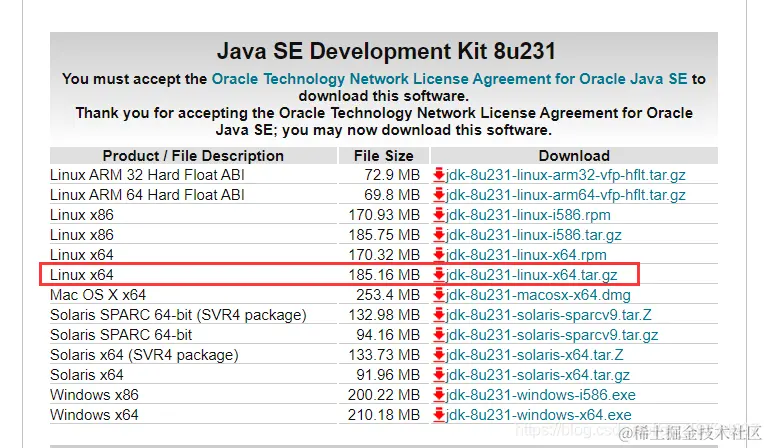Download jdk-8u231-linux-i586.rpm
Screen dimensions: 768x448
[x=528, y=215]
